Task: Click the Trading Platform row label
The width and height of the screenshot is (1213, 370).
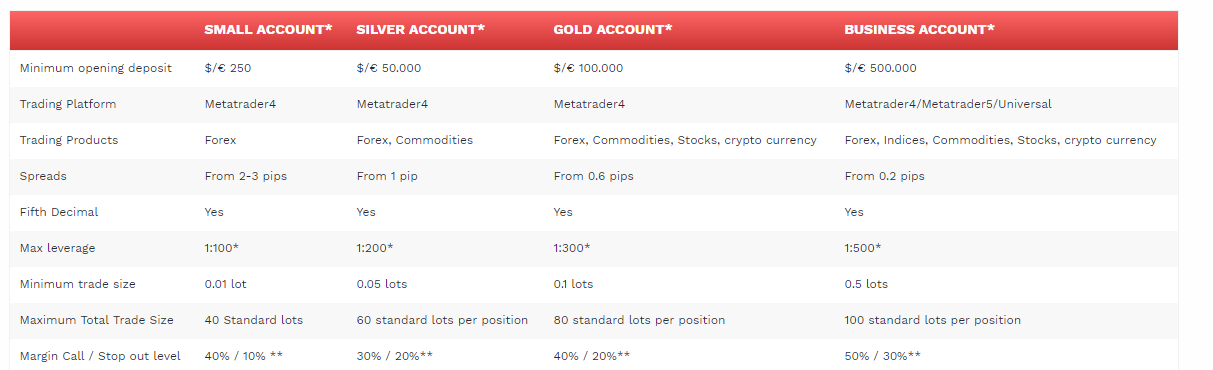Action: (x=68, y=104)
